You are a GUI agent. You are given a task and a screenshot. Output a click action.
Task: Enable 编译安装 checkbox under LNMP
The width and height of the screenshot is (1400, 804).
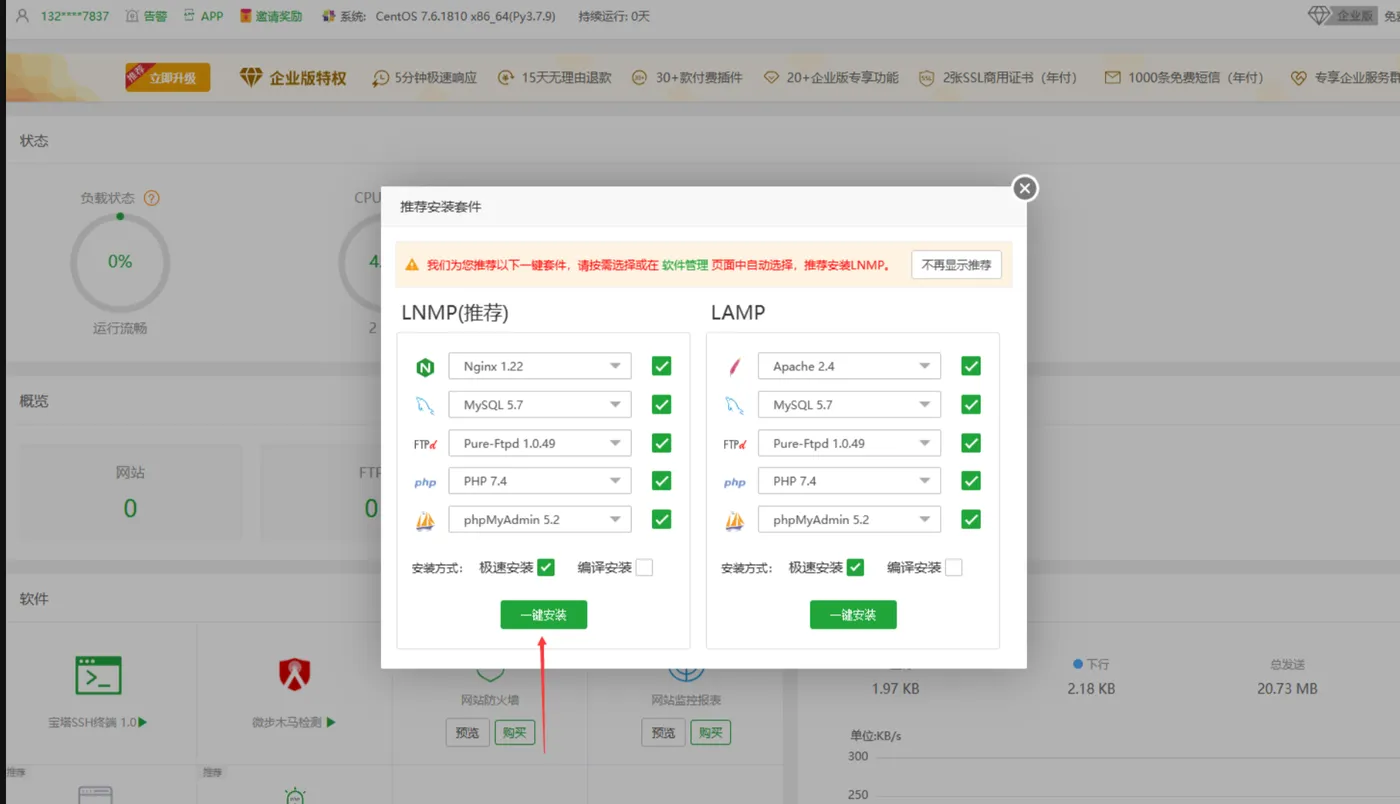pyautogui.click(x=644, y=567)
